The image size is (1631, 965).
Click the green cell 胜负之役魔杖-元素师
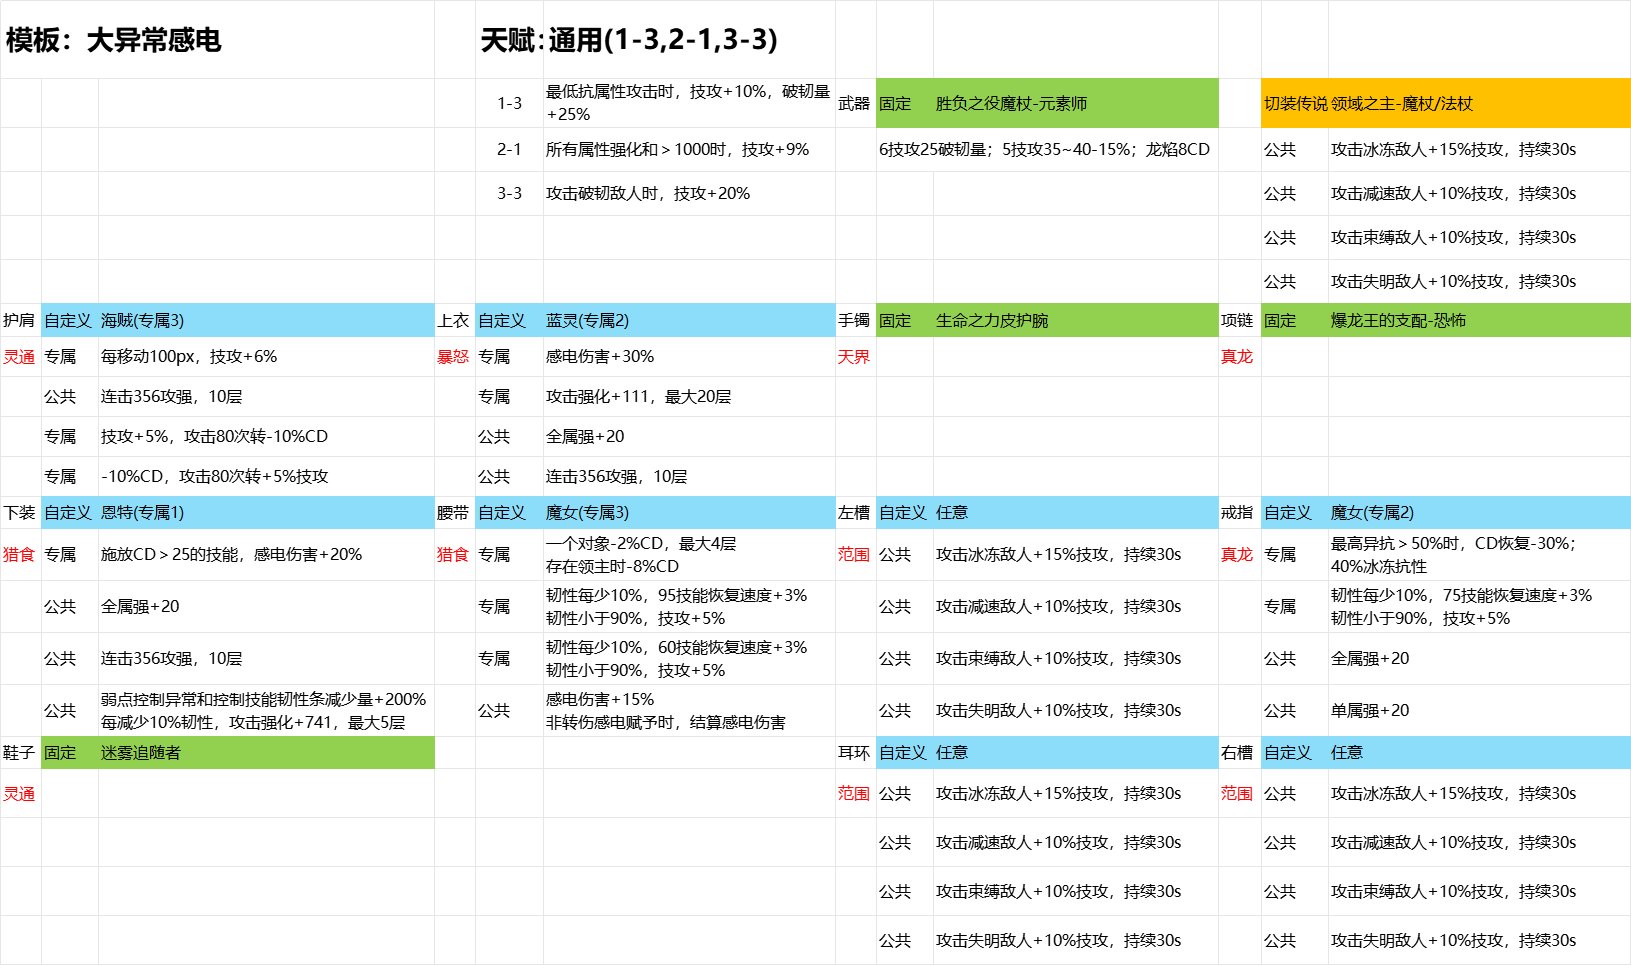click(x=1076, y=103)
